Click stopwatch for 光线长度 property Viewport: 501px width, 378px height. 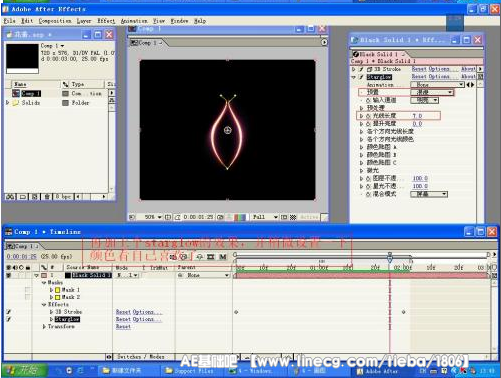pyautogui.click(x=369, y=116)
